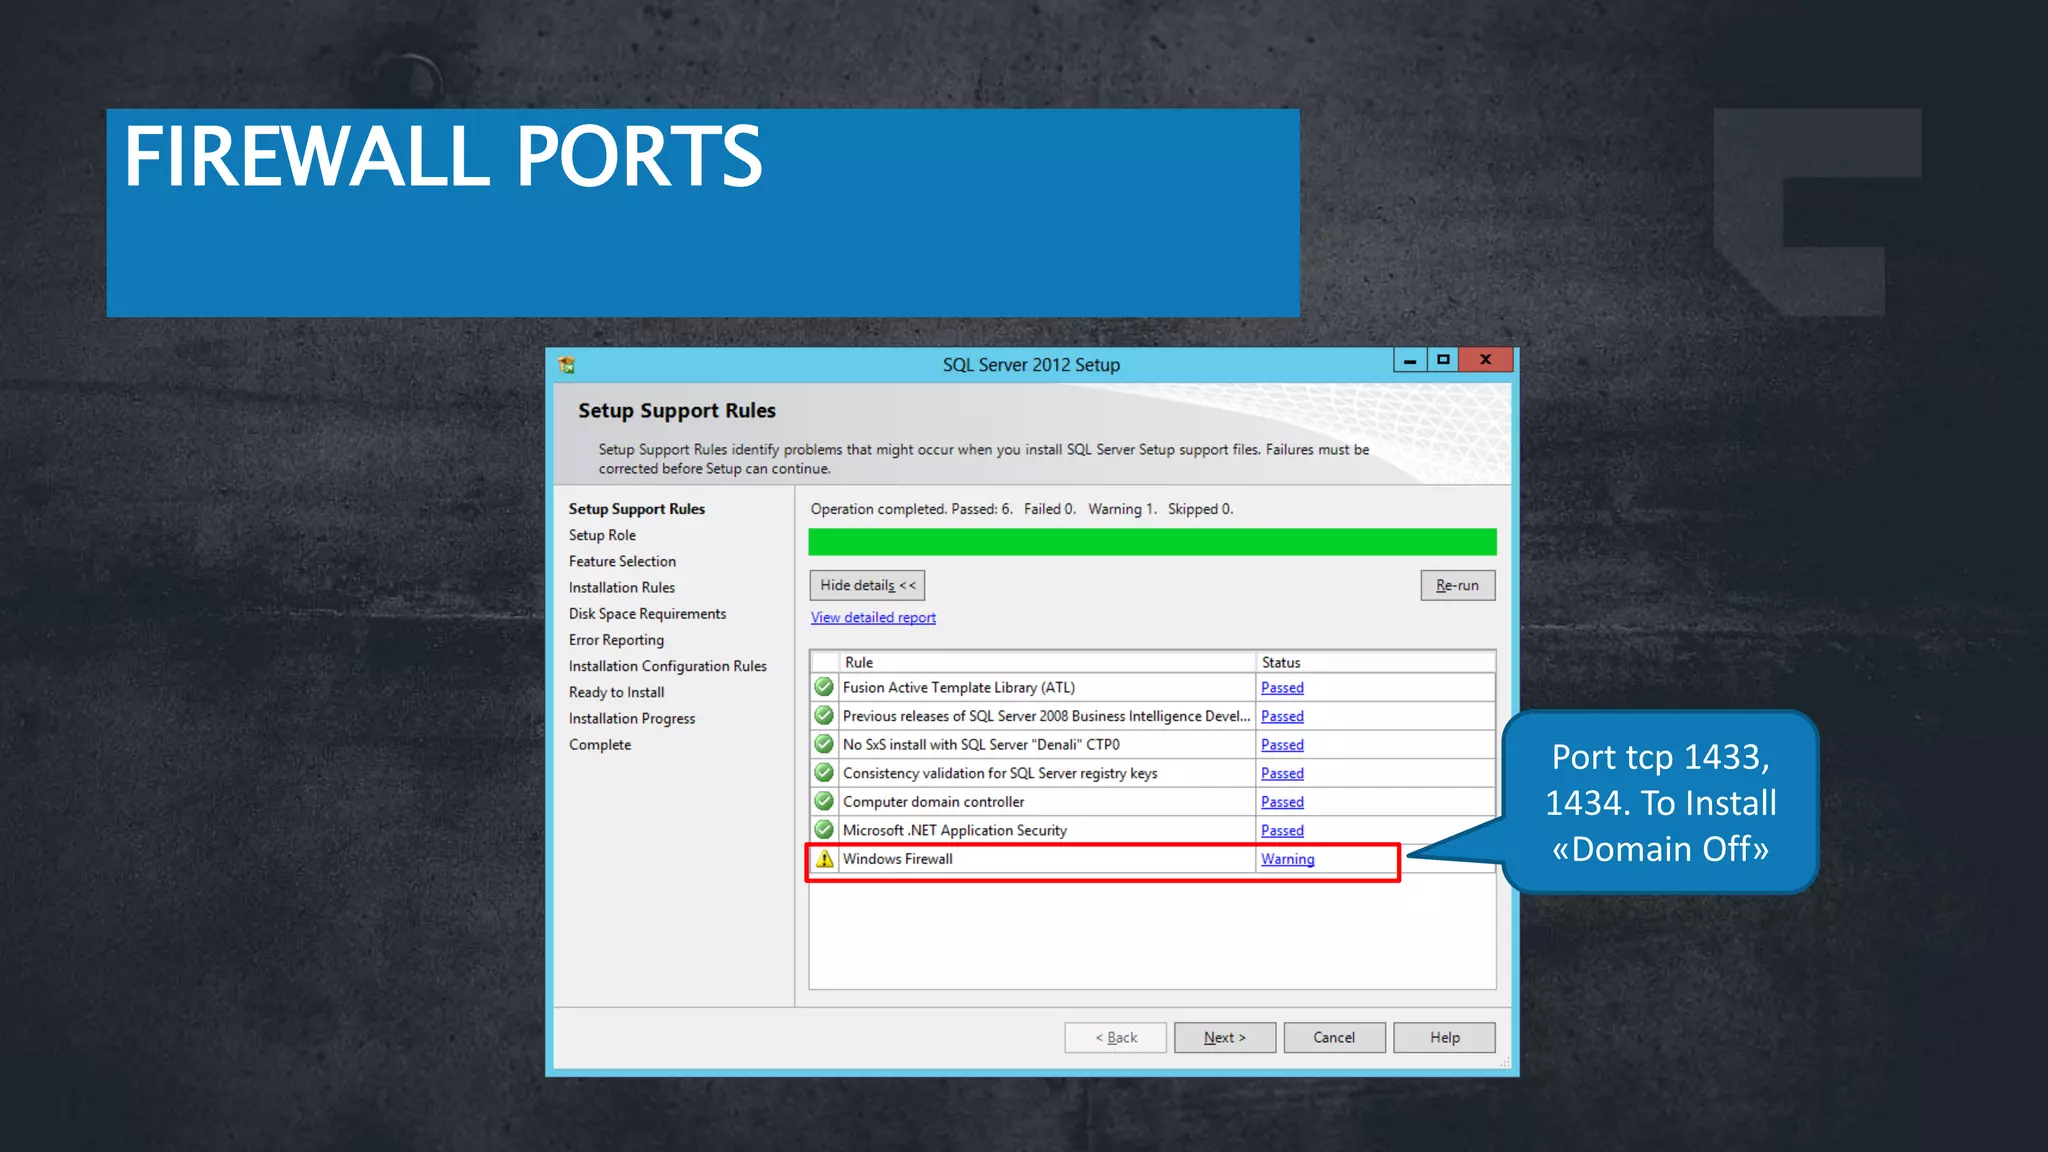This screenshot has width=2048, height=1152.
Task: Collapse rule list with Hide details button
Action: [867, 585]
